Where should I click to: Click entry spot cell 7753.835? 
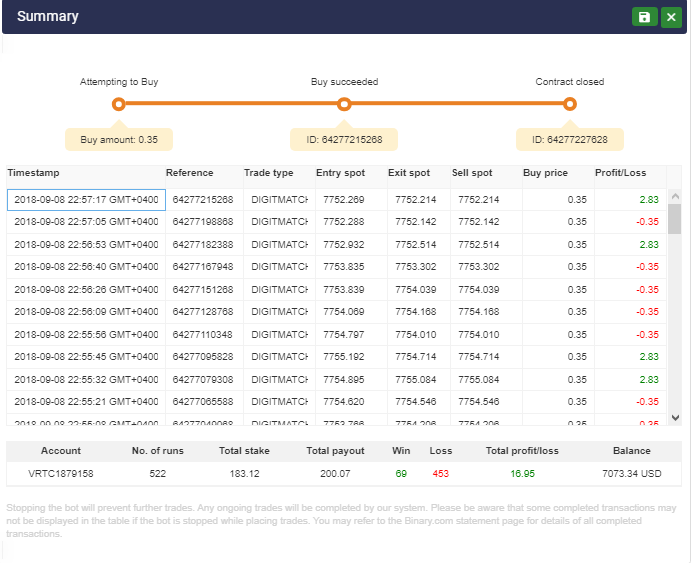(351, 267)
